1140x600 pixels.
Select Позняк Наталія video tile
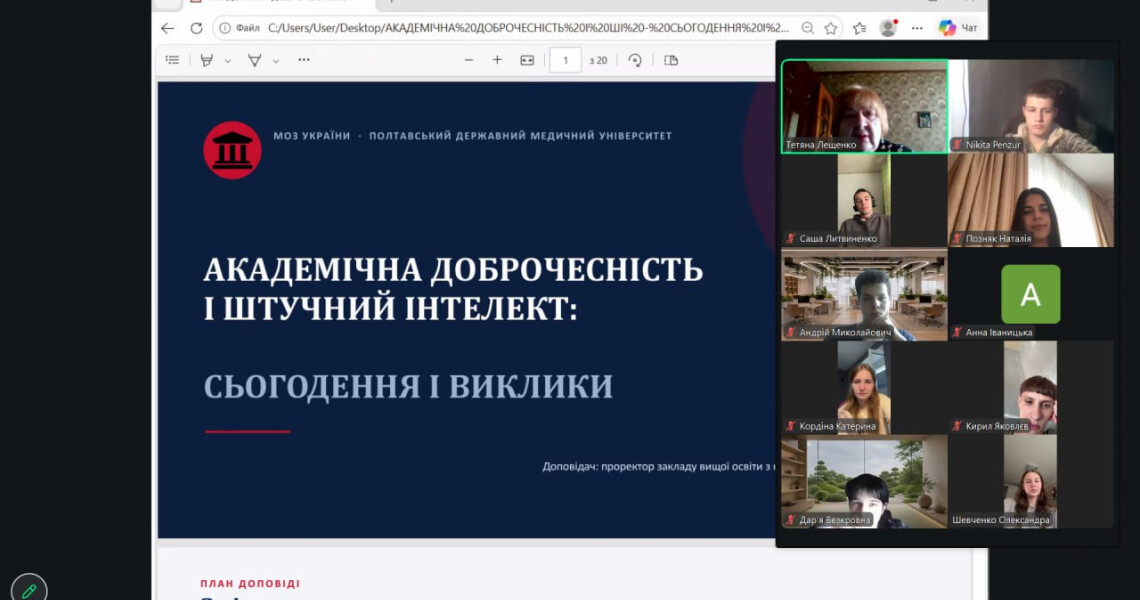pyautogui.click(x=1031, y=200)
